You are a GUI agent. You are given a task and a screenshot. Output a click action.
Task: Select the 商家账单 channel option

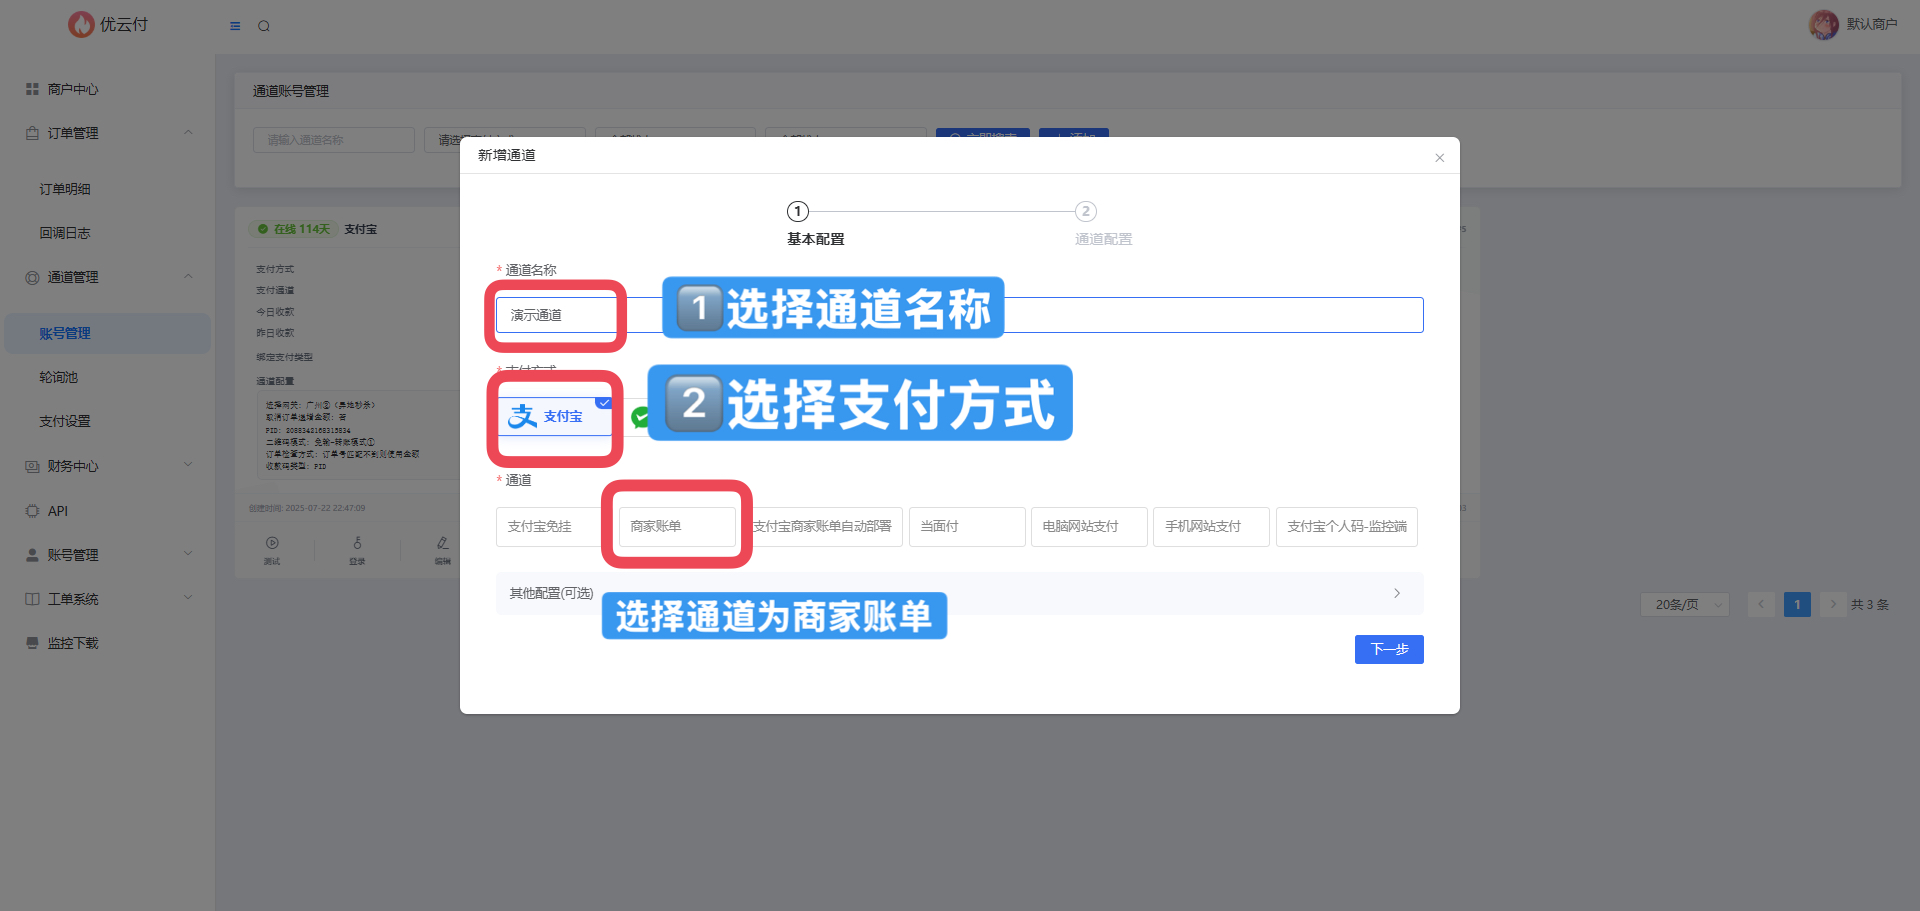coord(676,526)
